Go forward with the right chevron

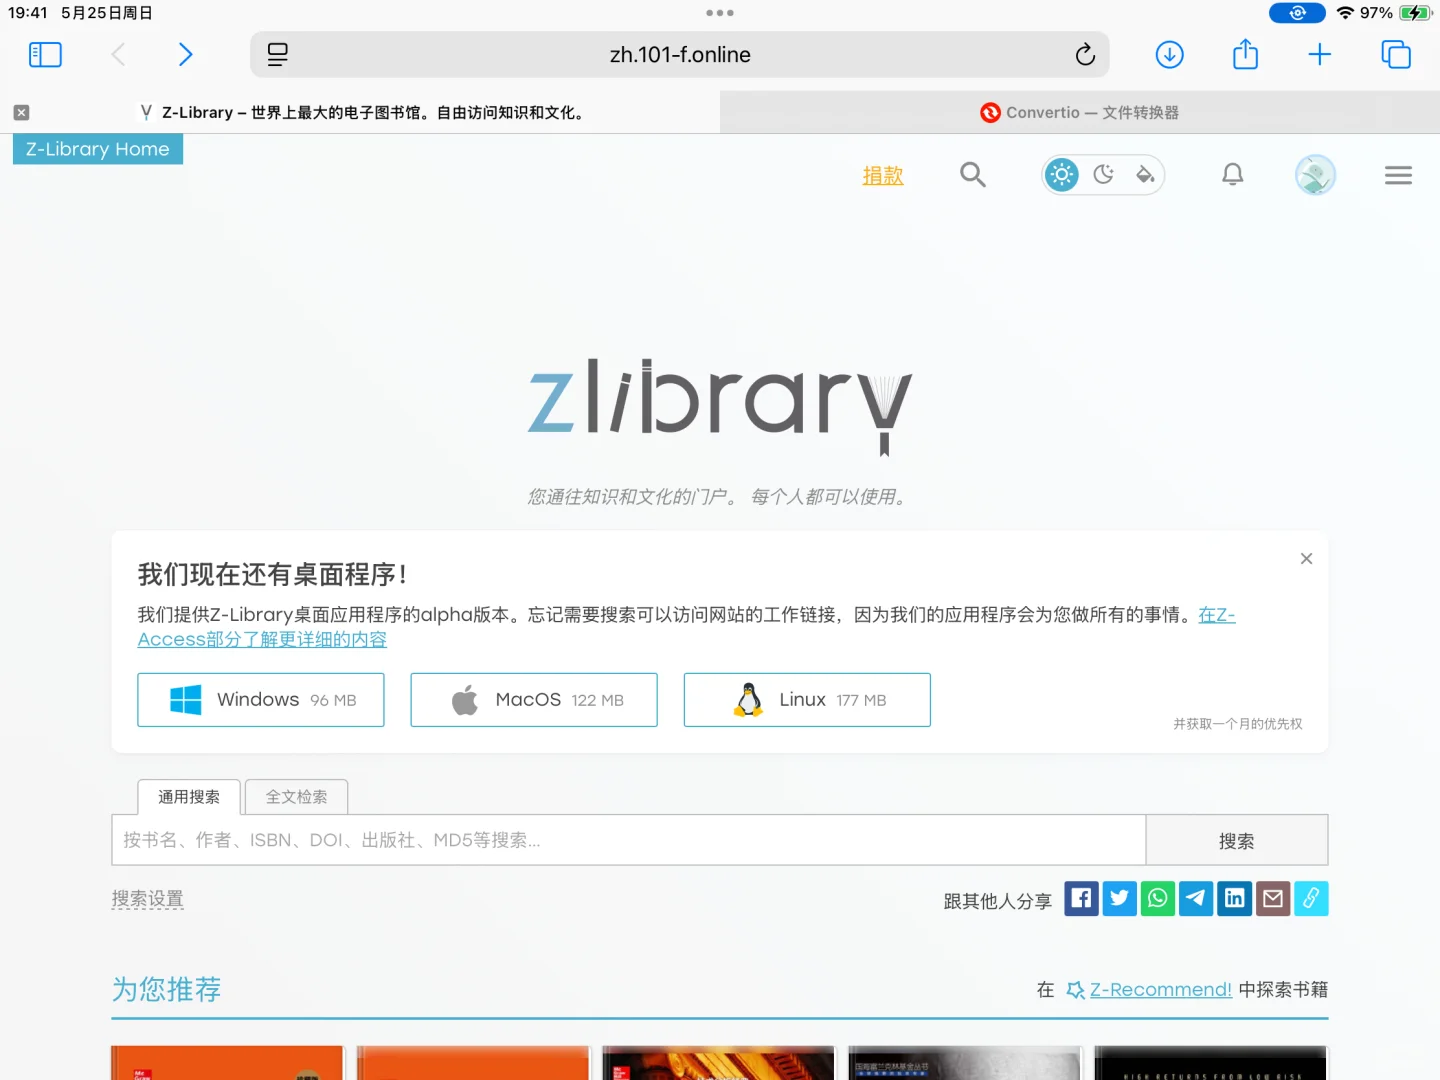[x=185, y=54]
